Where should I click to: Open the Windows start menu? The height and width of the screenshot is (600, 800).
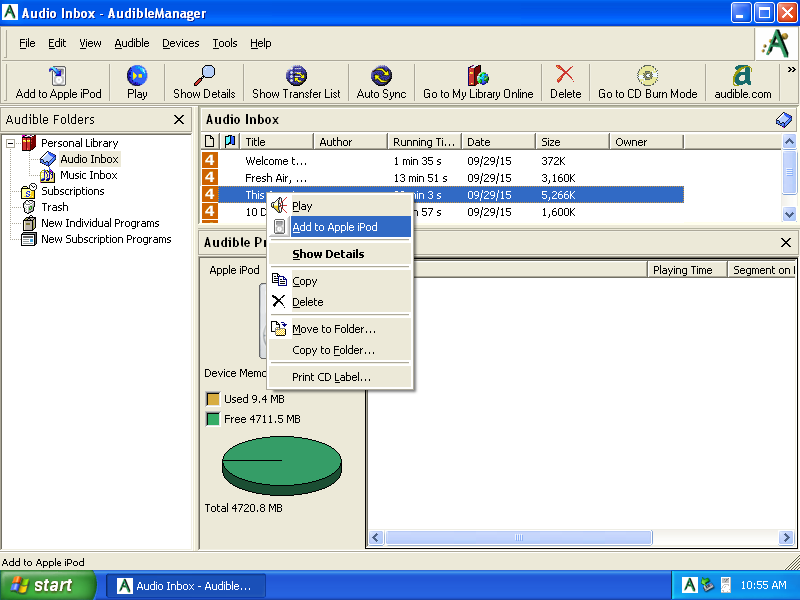[x=47, y=585]
